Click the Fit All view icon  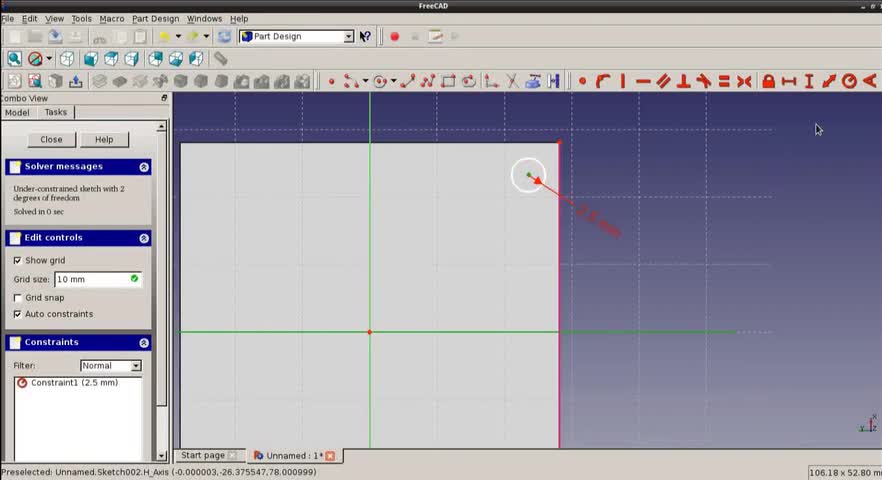point(14,59)
